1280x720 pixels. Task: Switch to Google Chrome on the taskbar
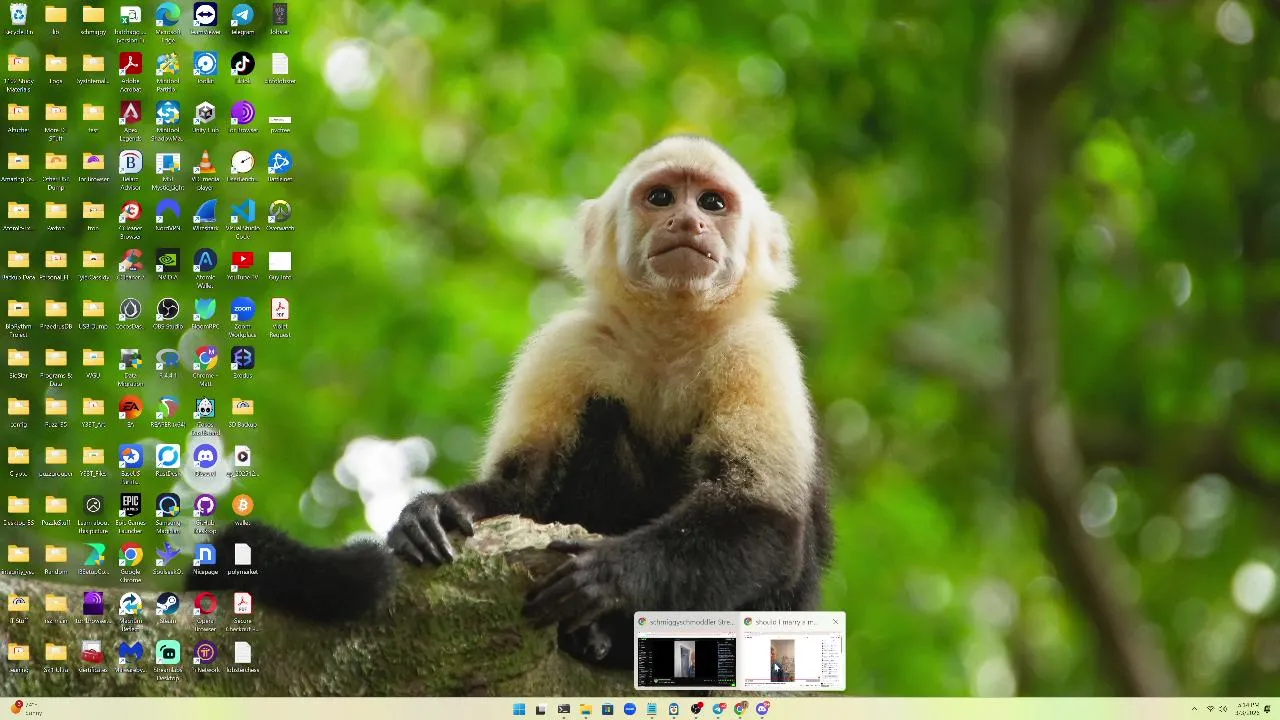click(x=740, y=709)
